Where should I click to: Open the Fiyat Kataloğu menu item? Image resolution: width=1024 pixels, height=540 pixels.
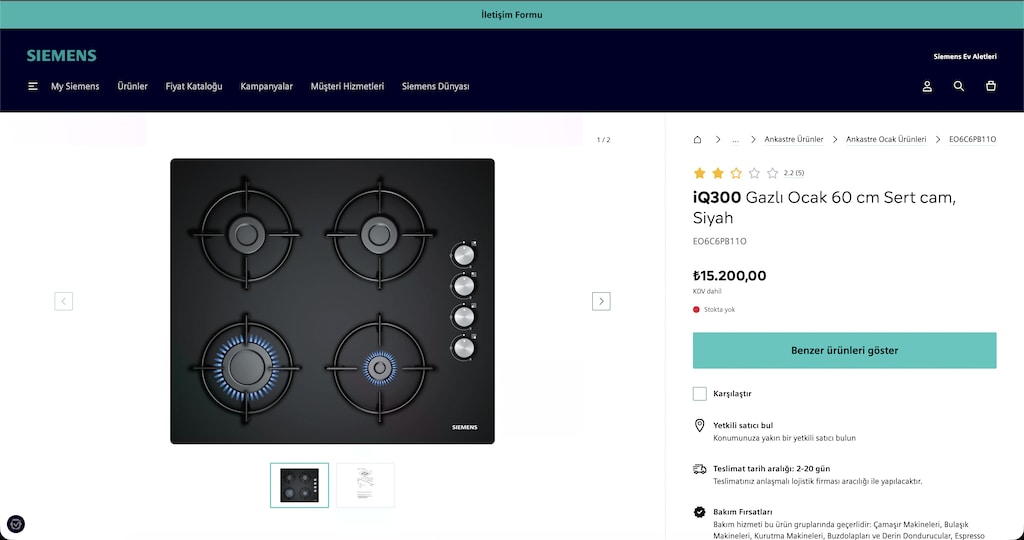194,86
